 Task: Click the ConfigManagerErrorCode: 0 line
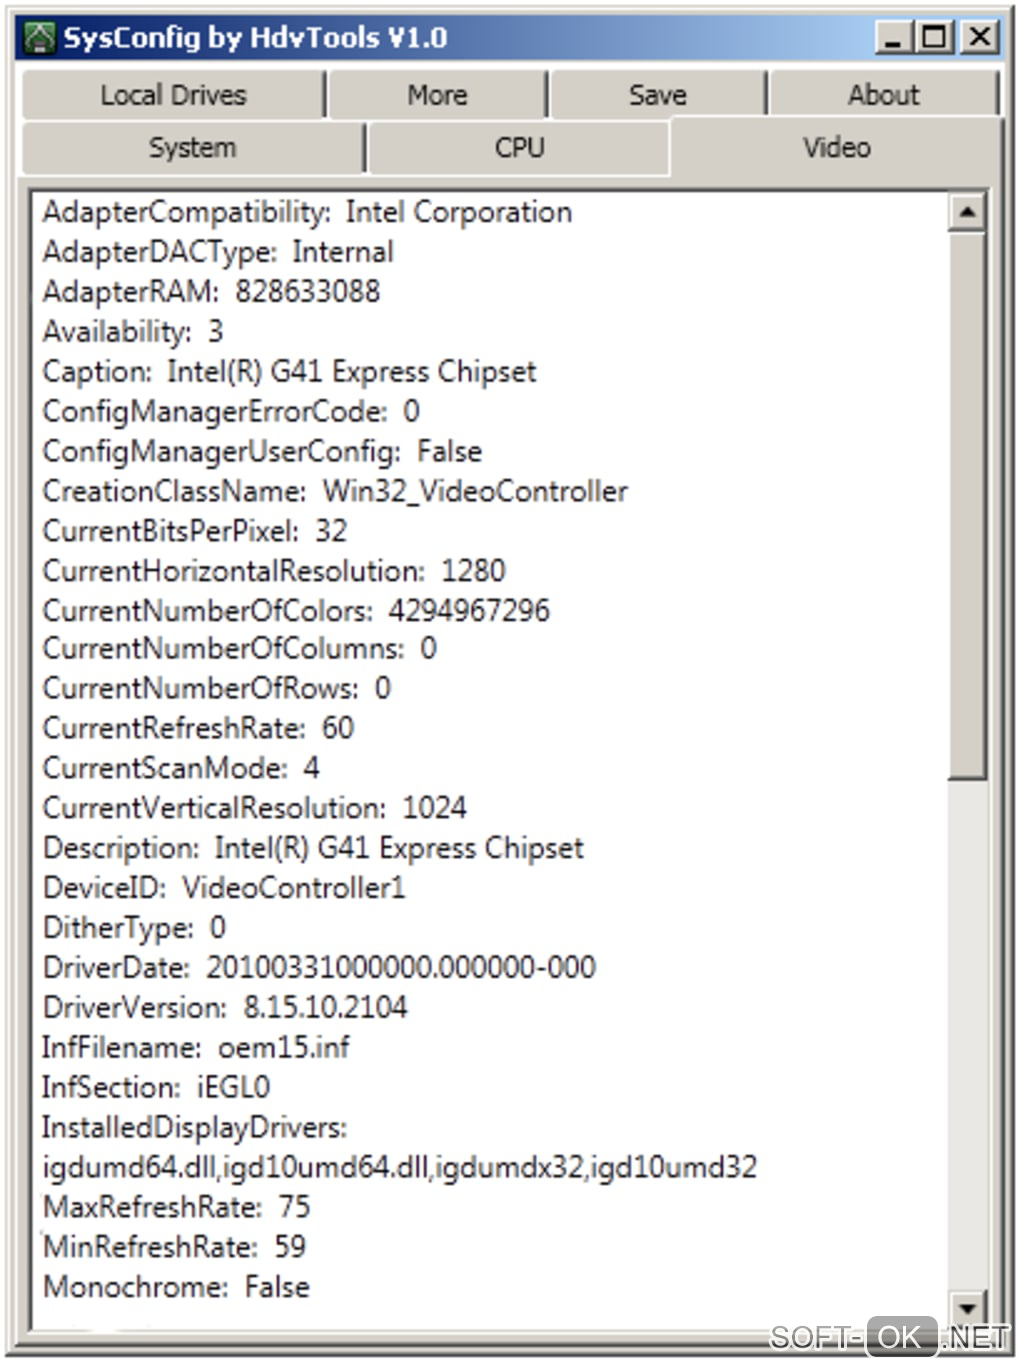(231, 412)
